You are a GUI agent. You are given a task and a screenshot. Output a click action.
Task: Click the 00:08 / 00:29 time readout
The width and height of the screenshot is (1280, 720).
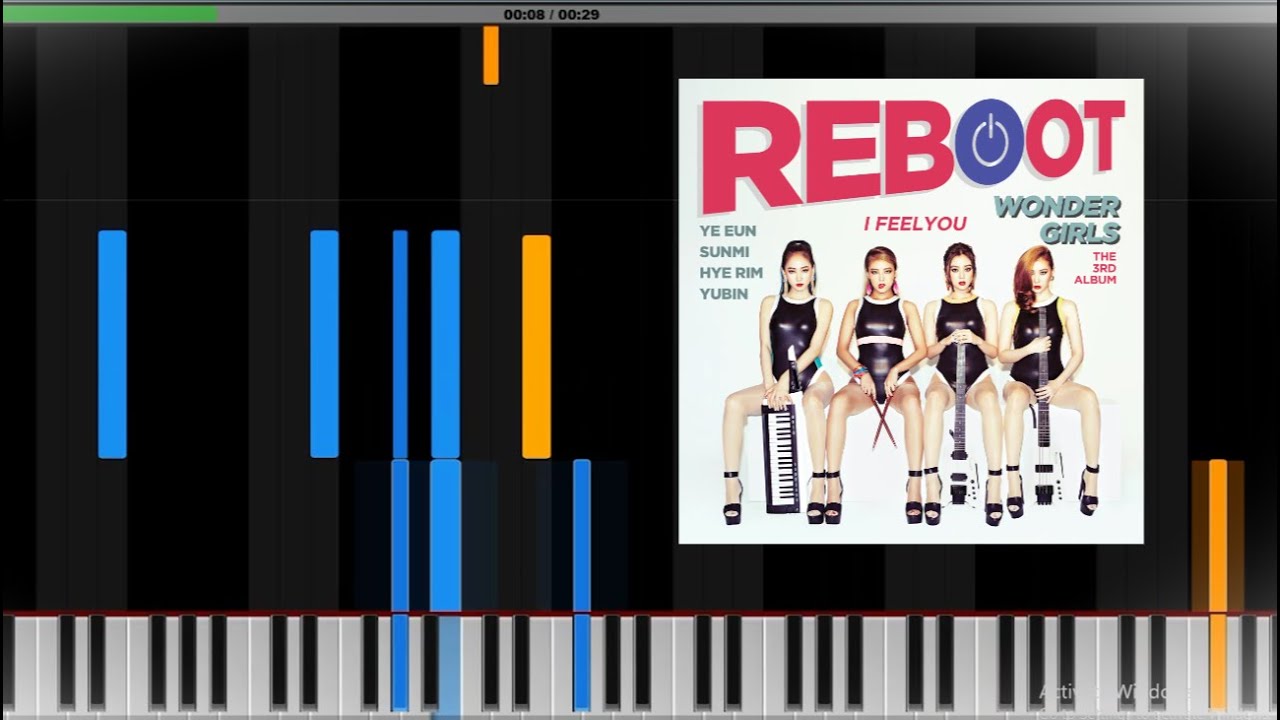(x=551, y=14)
